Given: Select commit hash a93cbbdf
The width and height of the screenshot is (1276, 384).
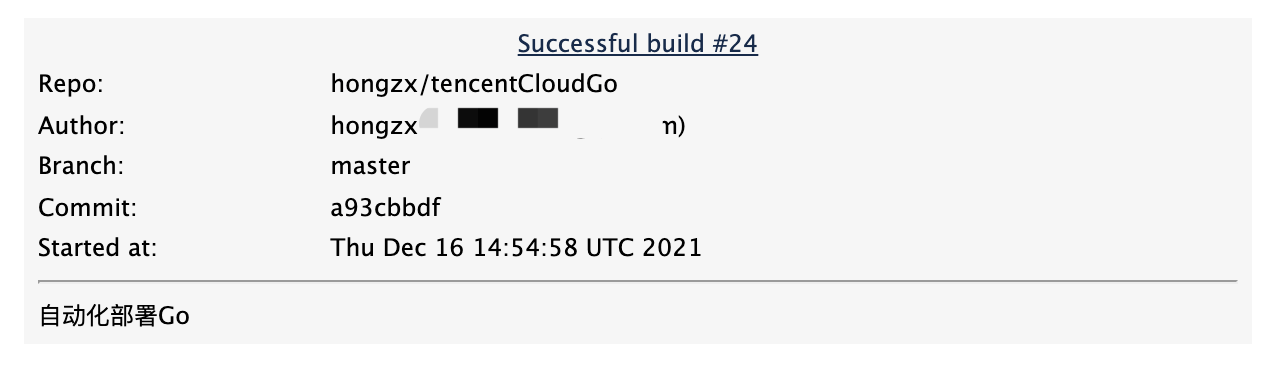Looking at the screenshot, I should [x=386, y=208].
